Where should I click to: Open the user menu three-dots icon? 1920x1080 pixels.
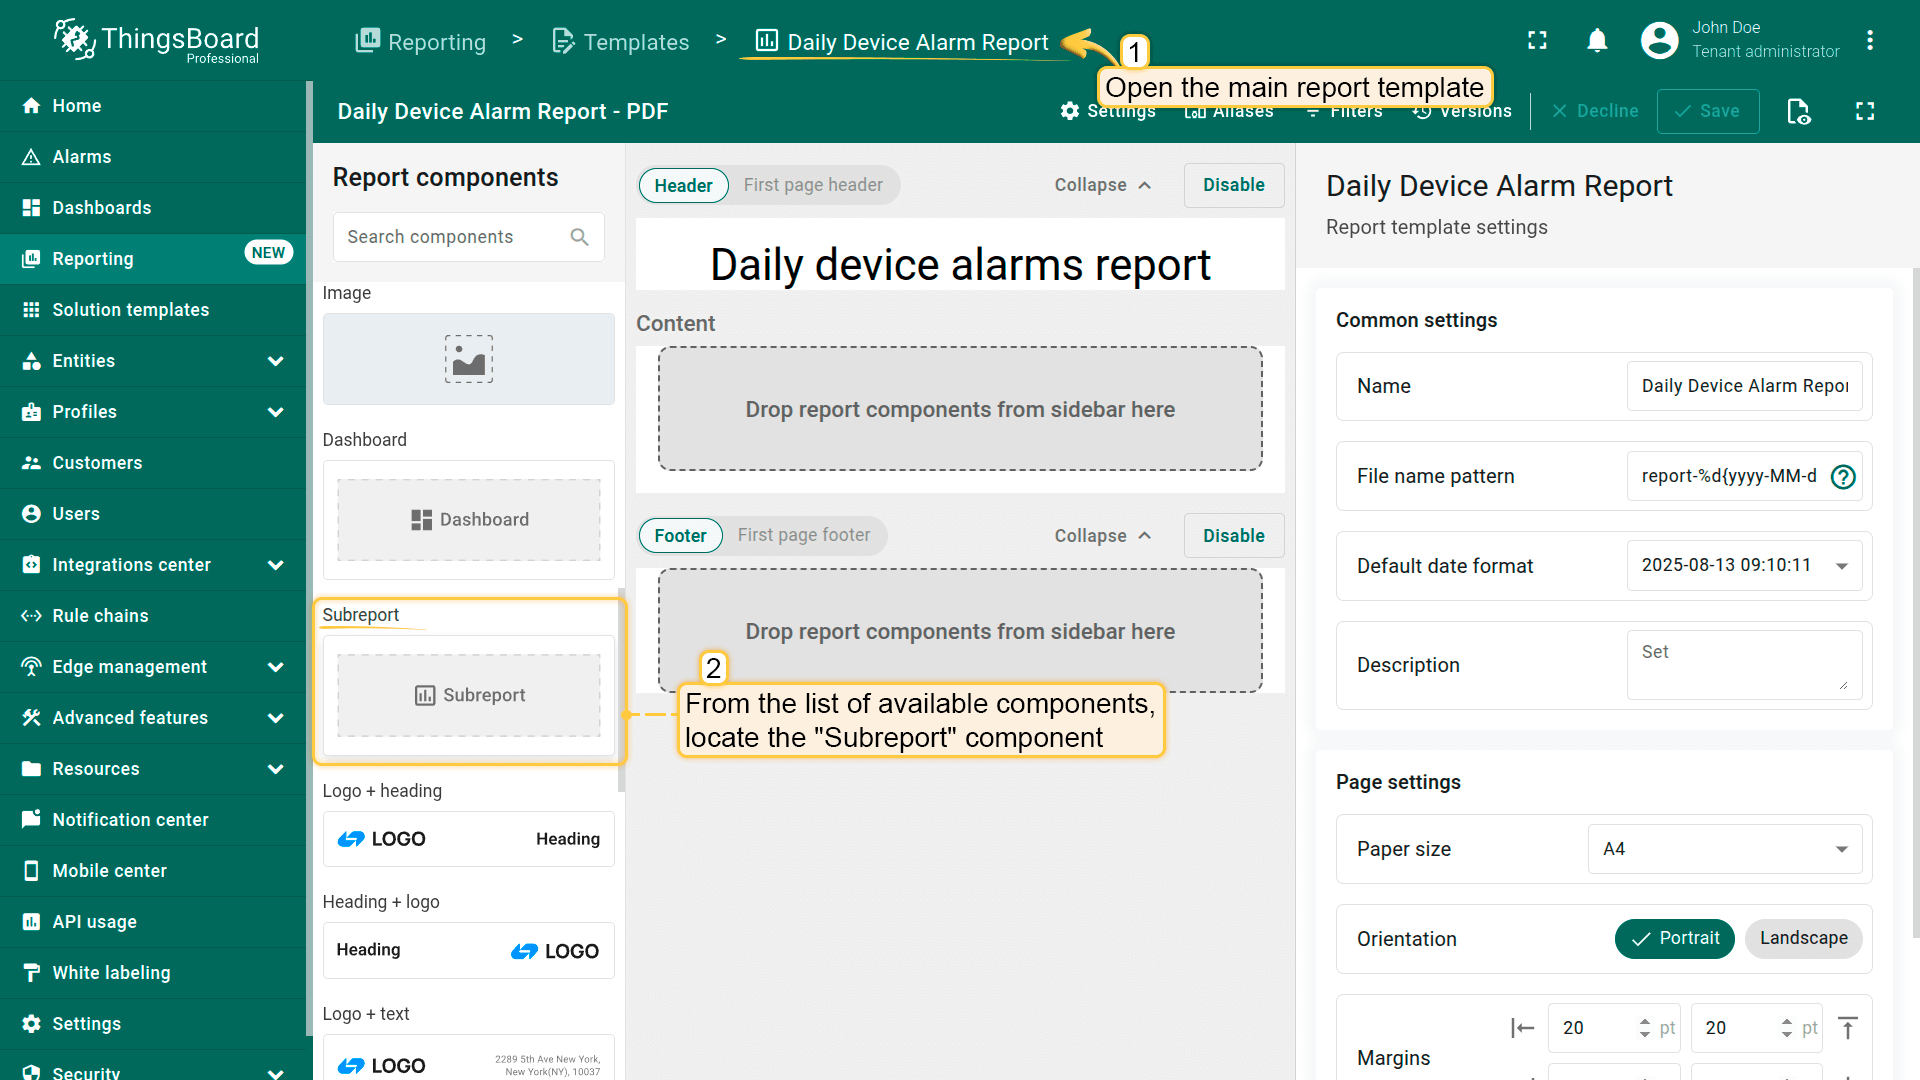(1869, 40)
